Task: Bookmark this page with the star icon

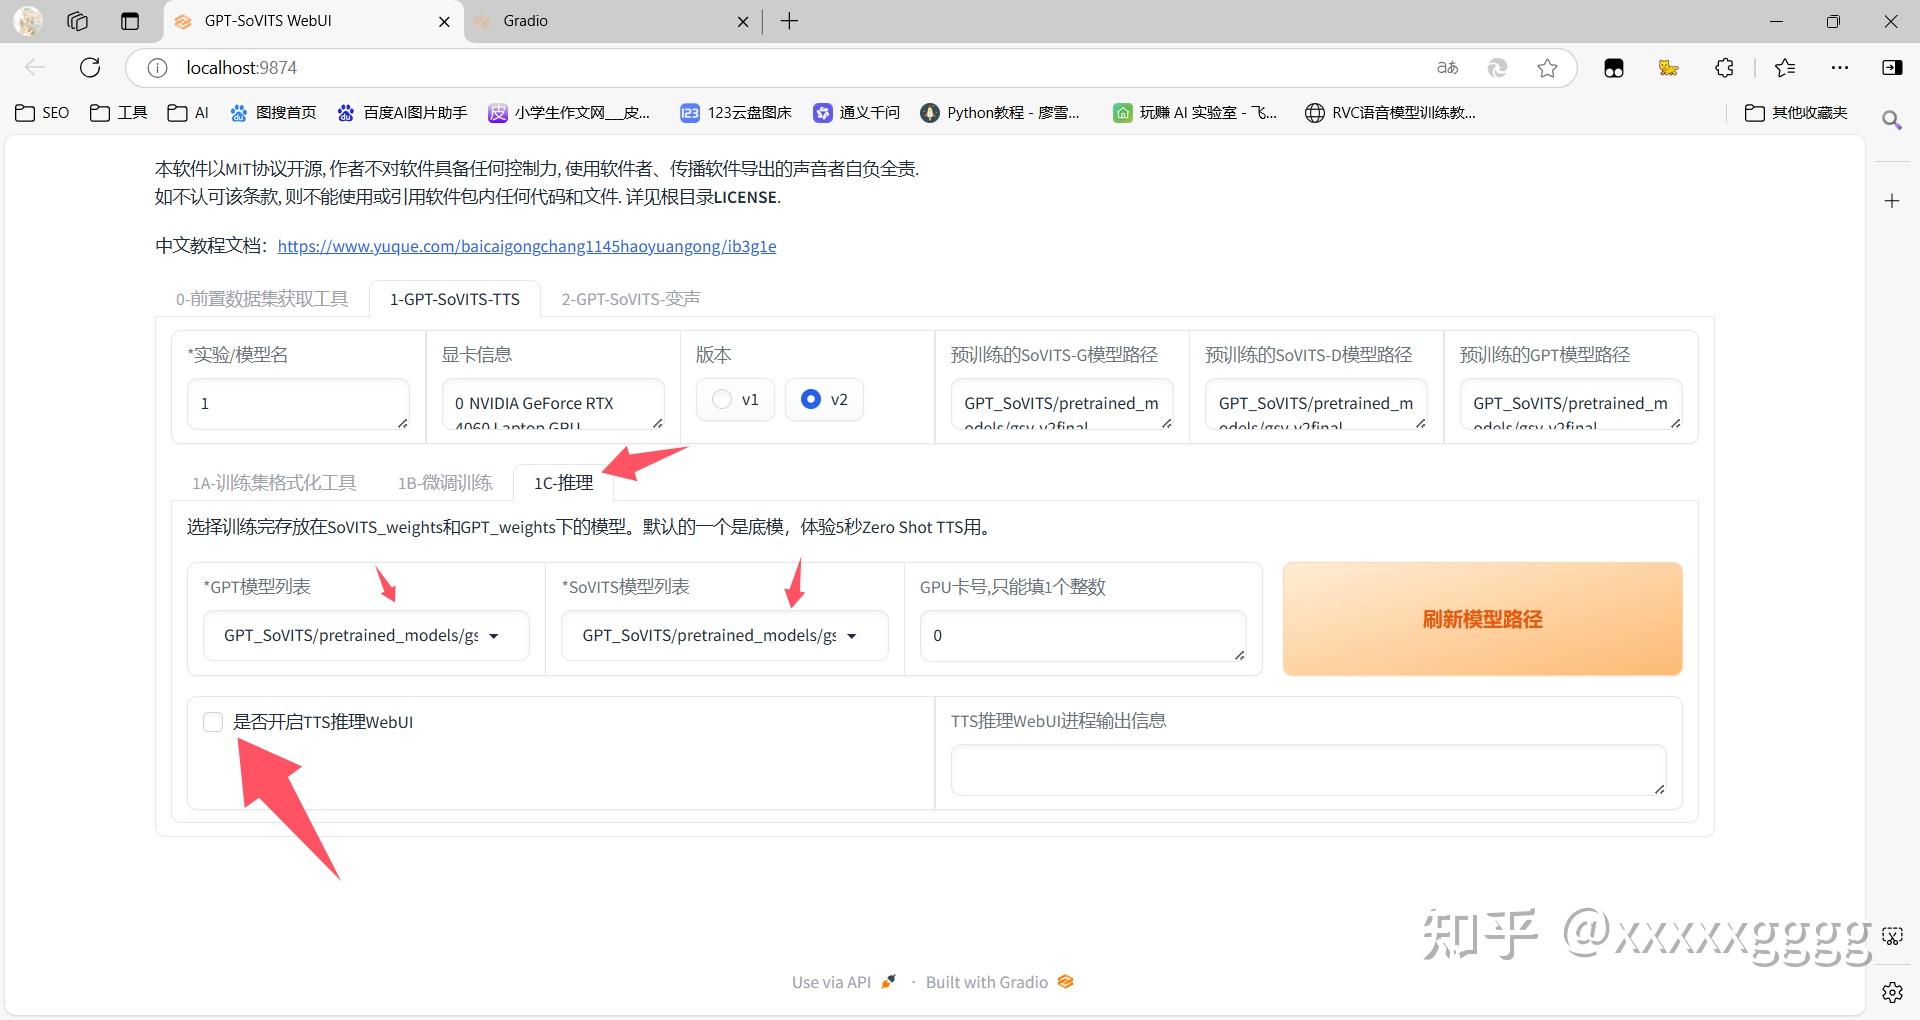Action: (x=1548, y=67)
